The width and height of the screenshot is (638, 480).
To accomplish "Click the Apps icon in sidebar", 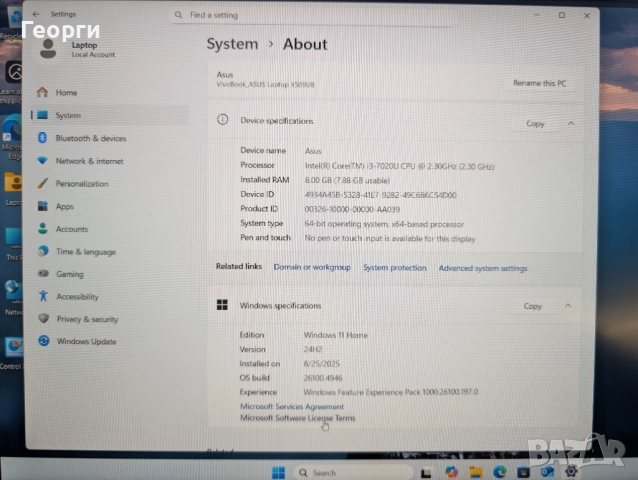I will [43, 206].
